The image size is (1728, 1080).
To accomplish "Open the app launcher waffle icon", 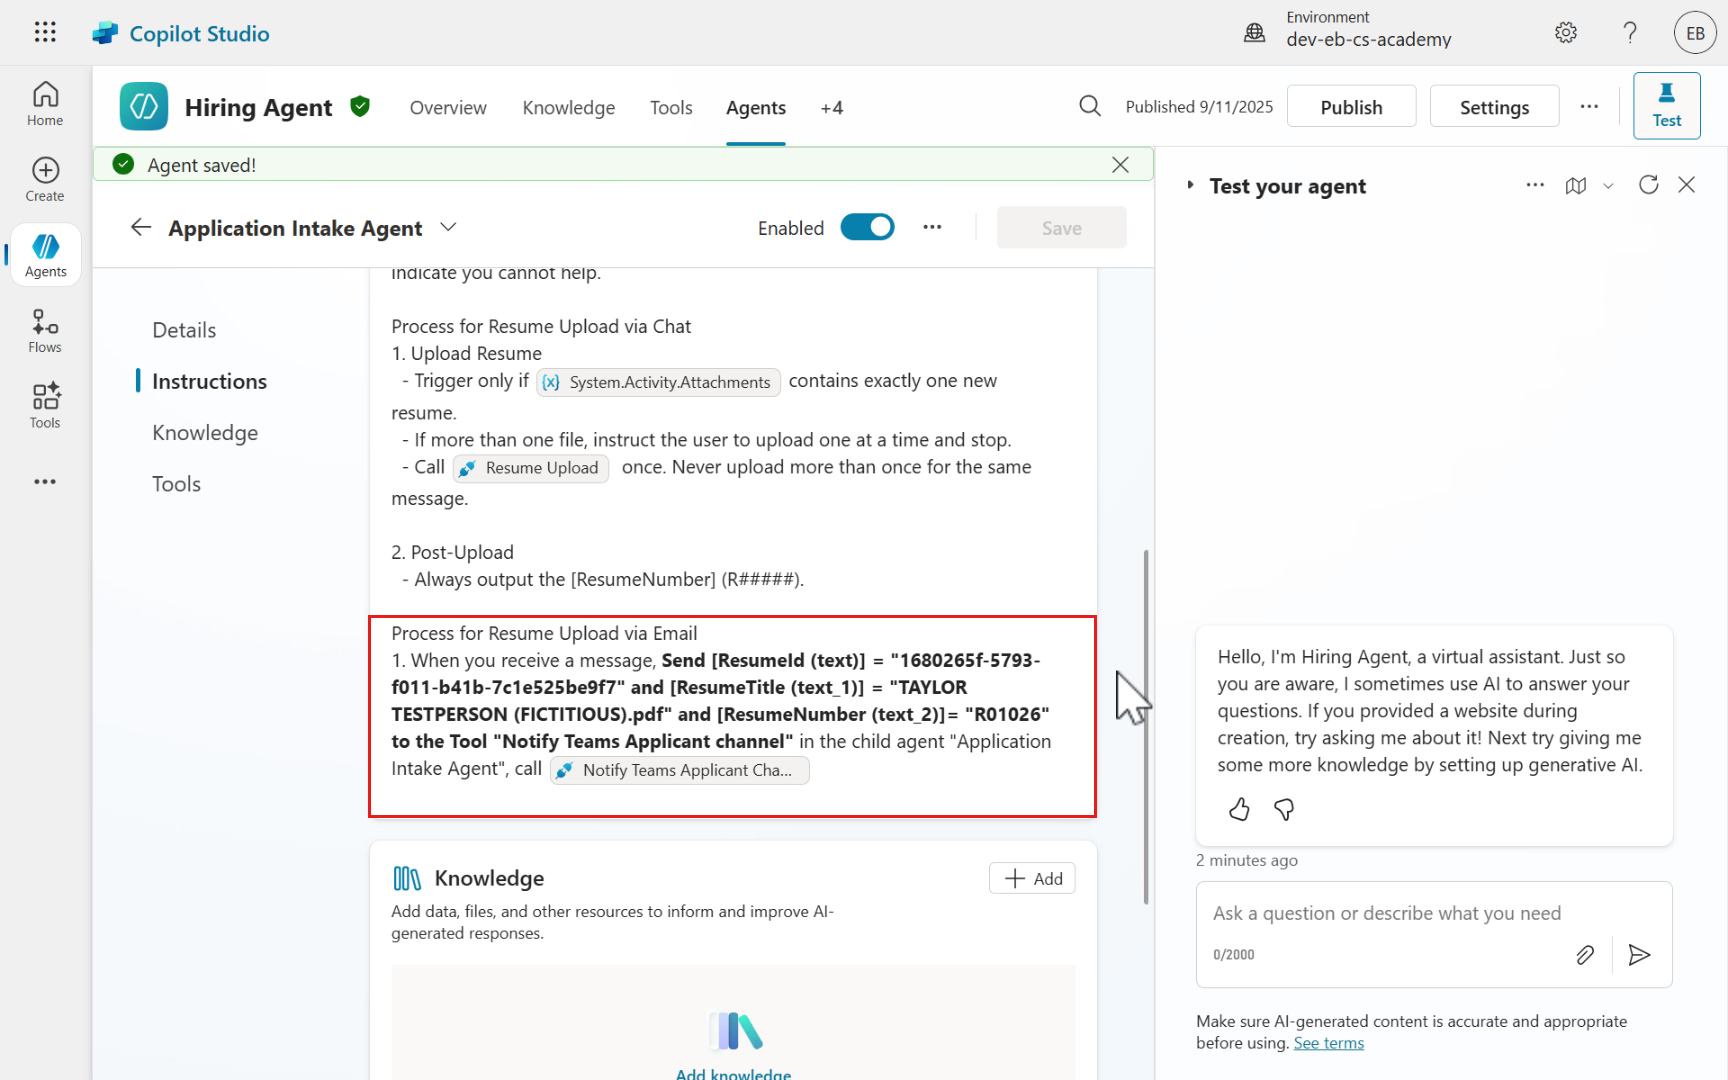I will pyautogui.click(x=45, y=32).
